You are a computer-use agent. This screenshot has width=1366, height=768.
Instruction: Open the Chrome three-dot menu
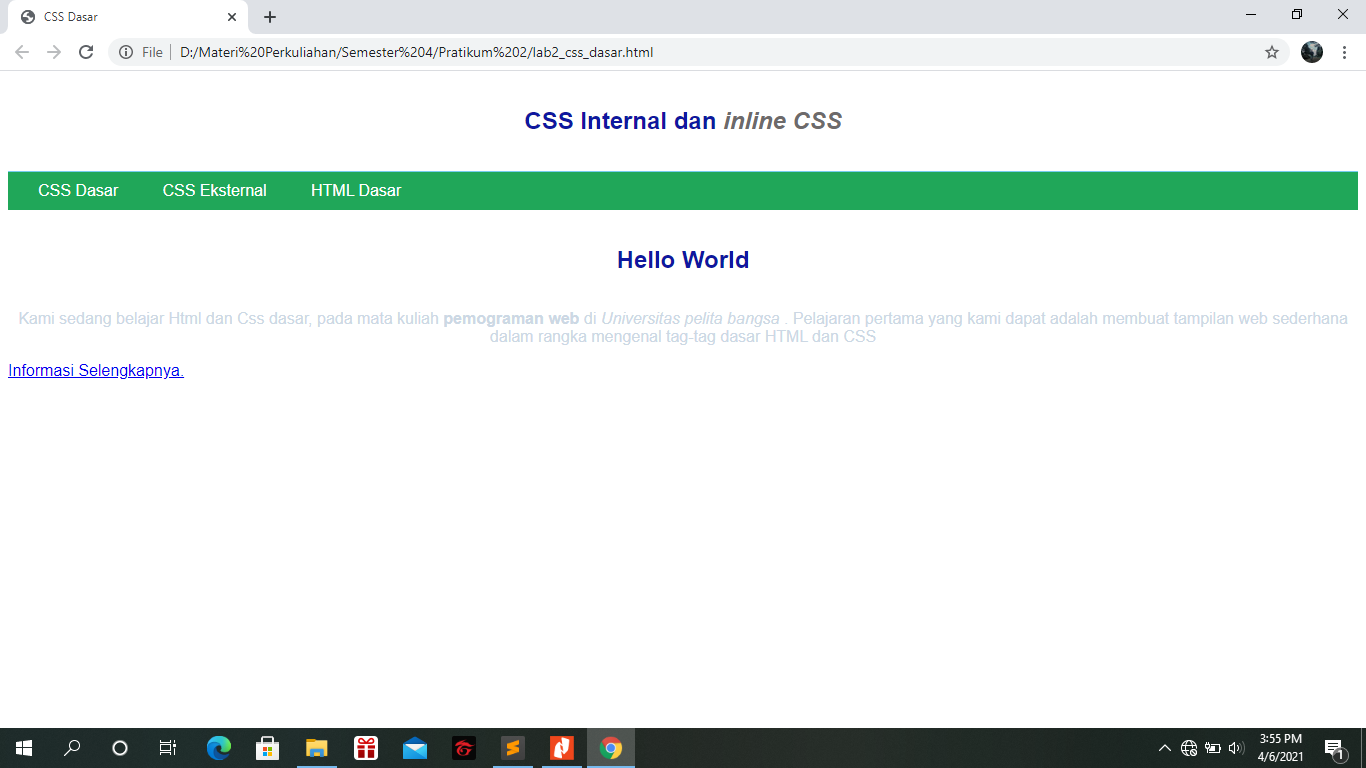(x=1344, y=52)
